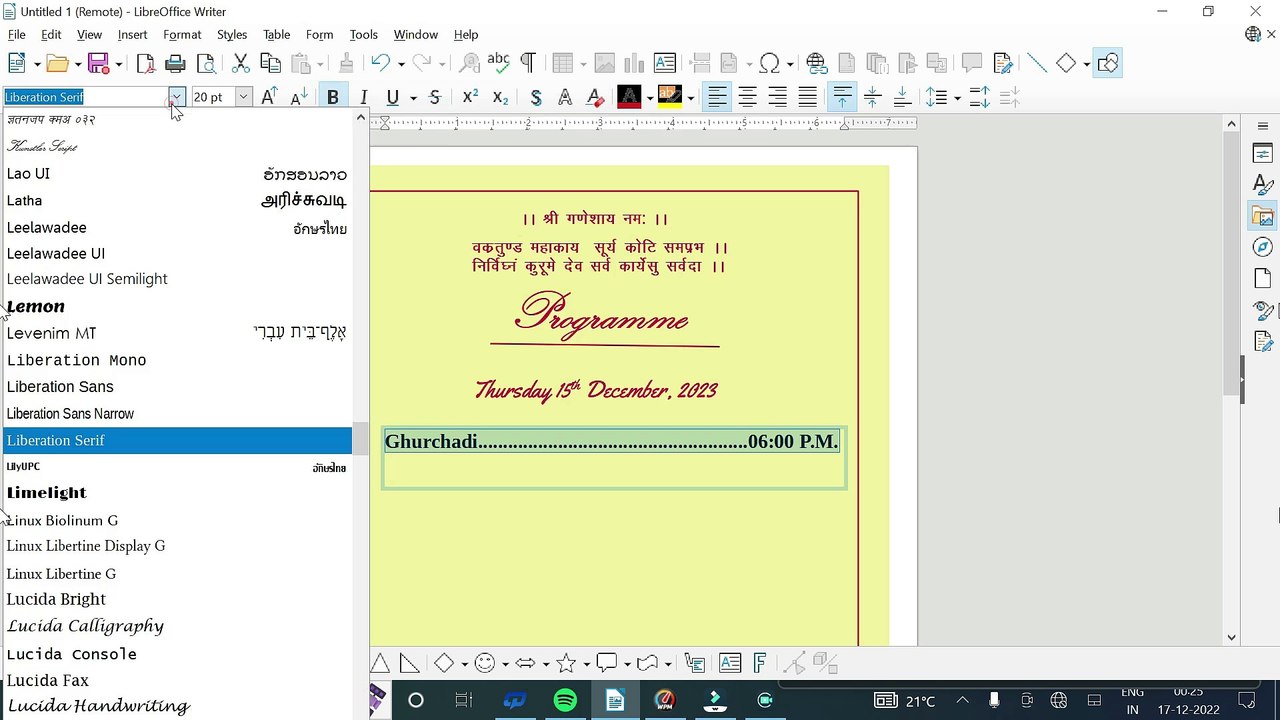
Task: Open the Styles menu
Action: click(232, 34)
